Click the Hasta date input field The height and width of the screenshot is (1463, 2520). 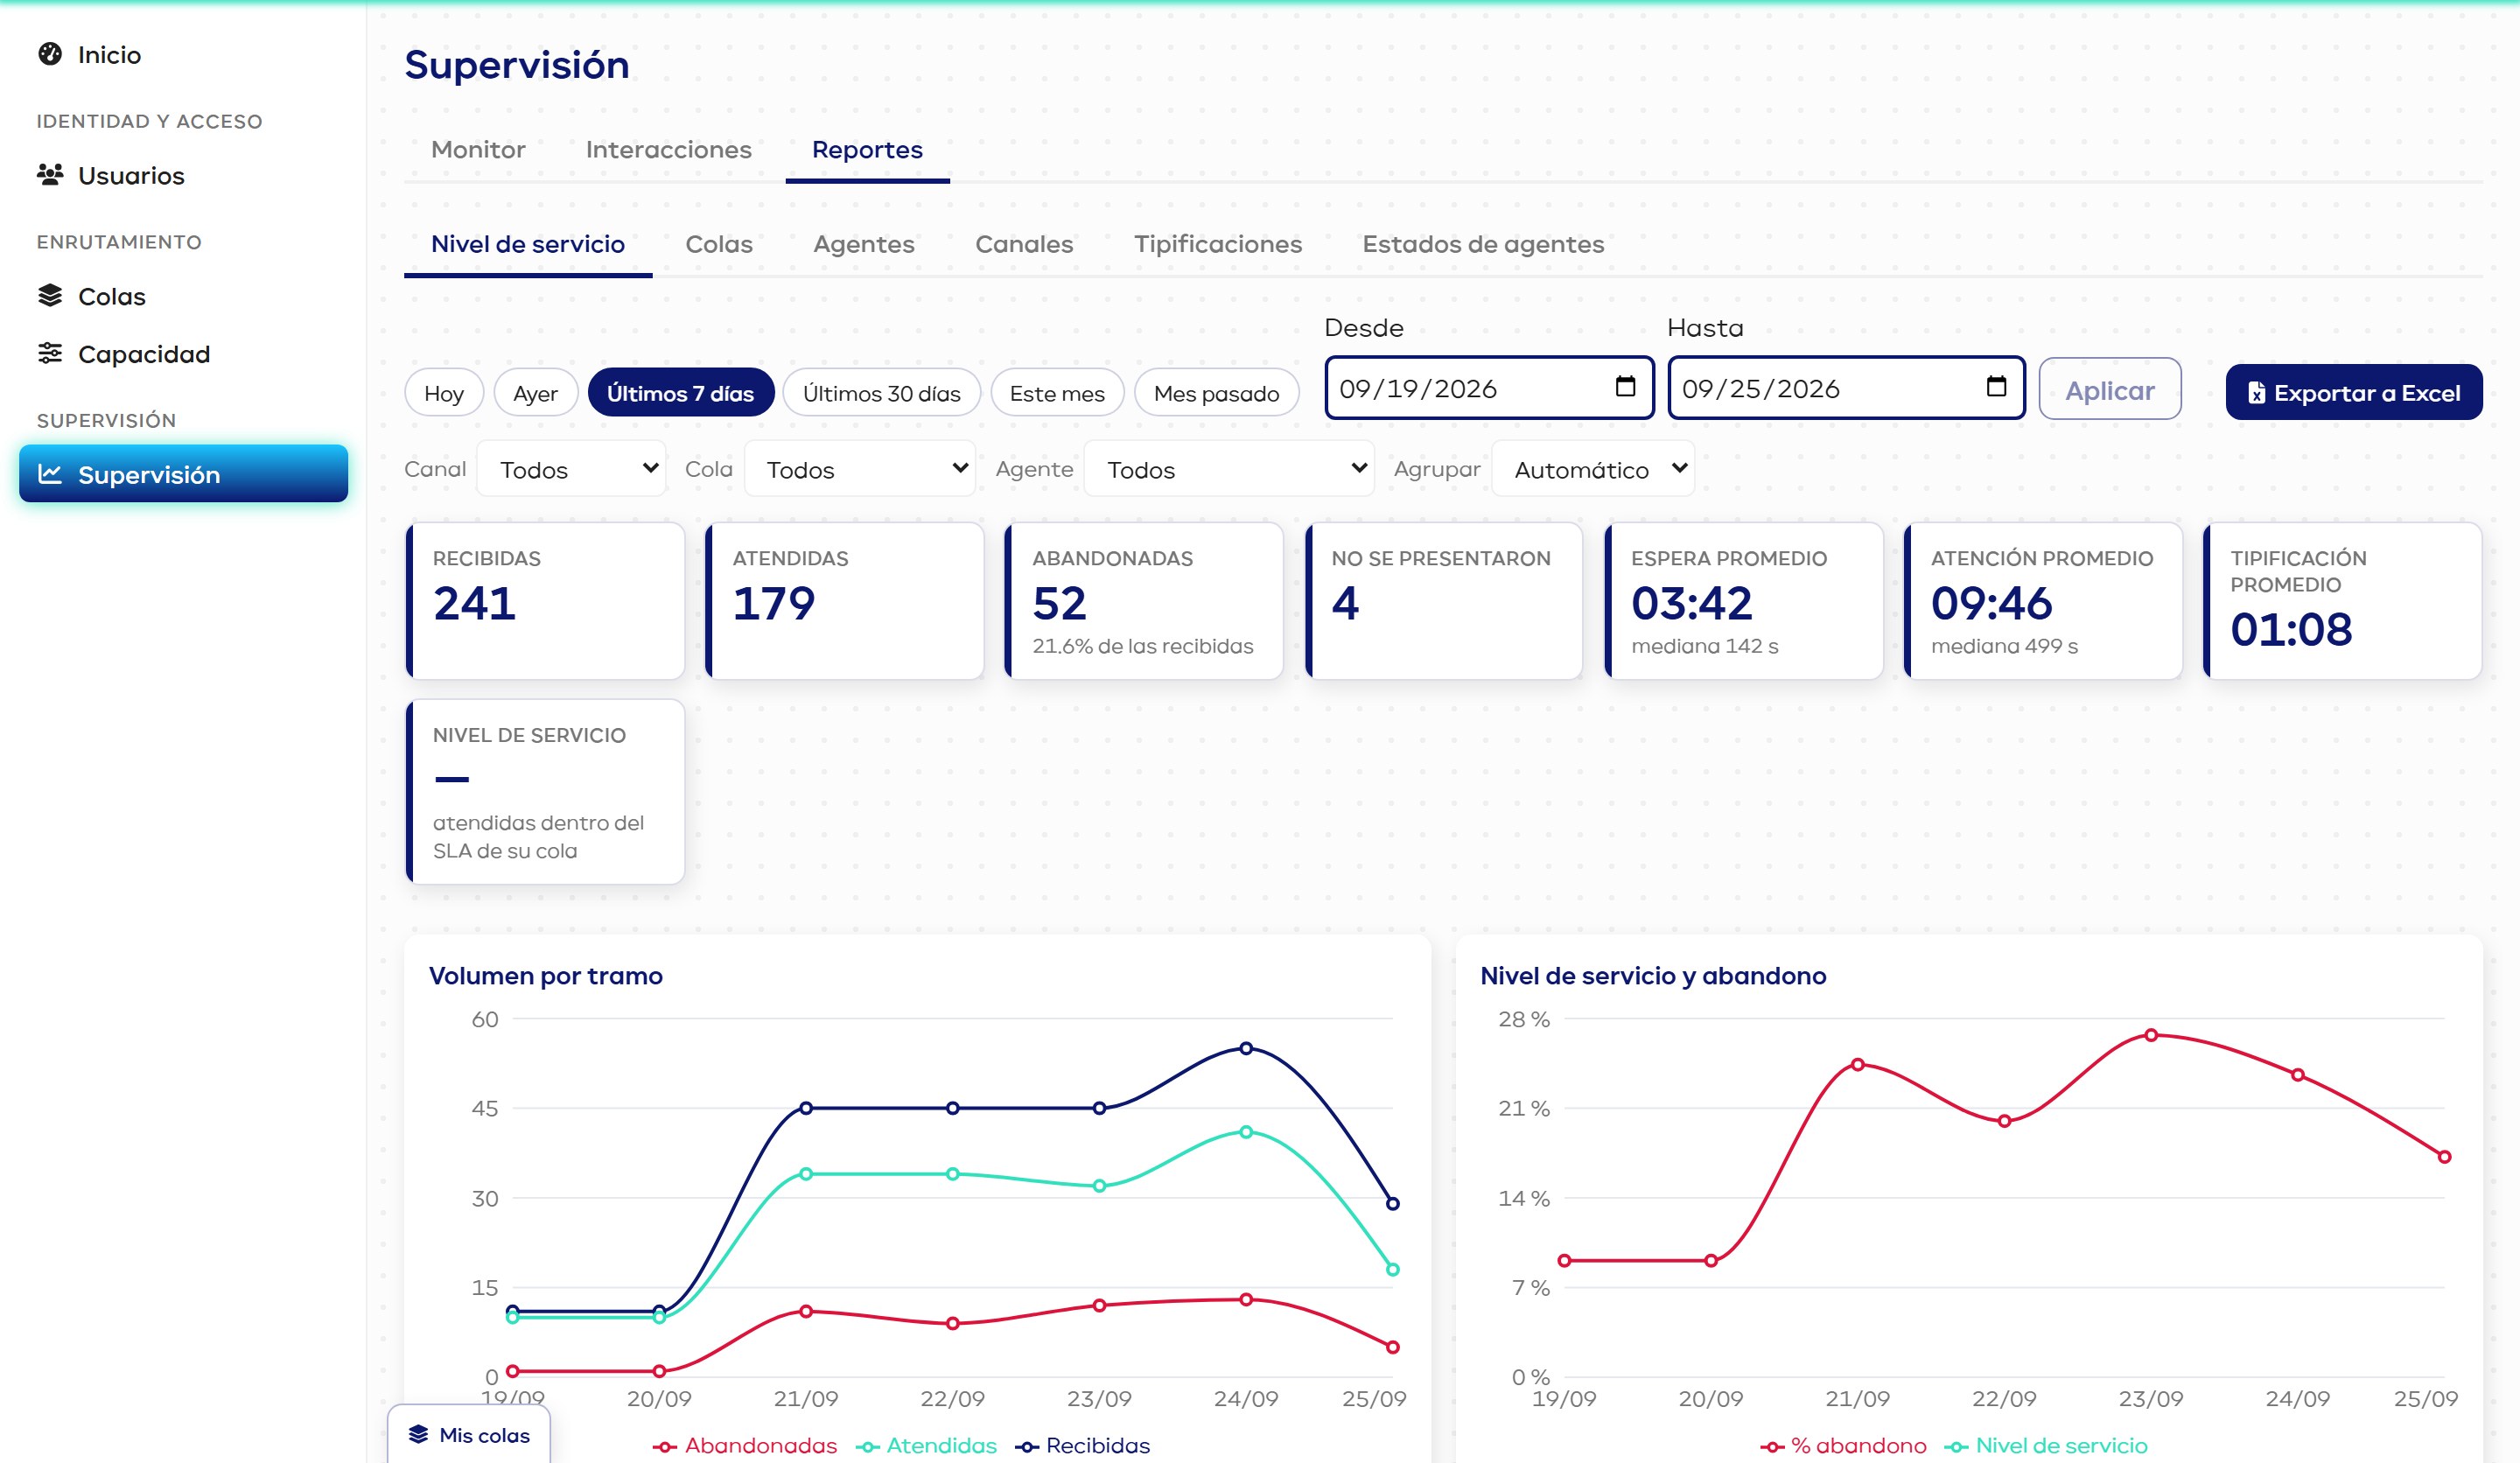tap(1846, 388)
